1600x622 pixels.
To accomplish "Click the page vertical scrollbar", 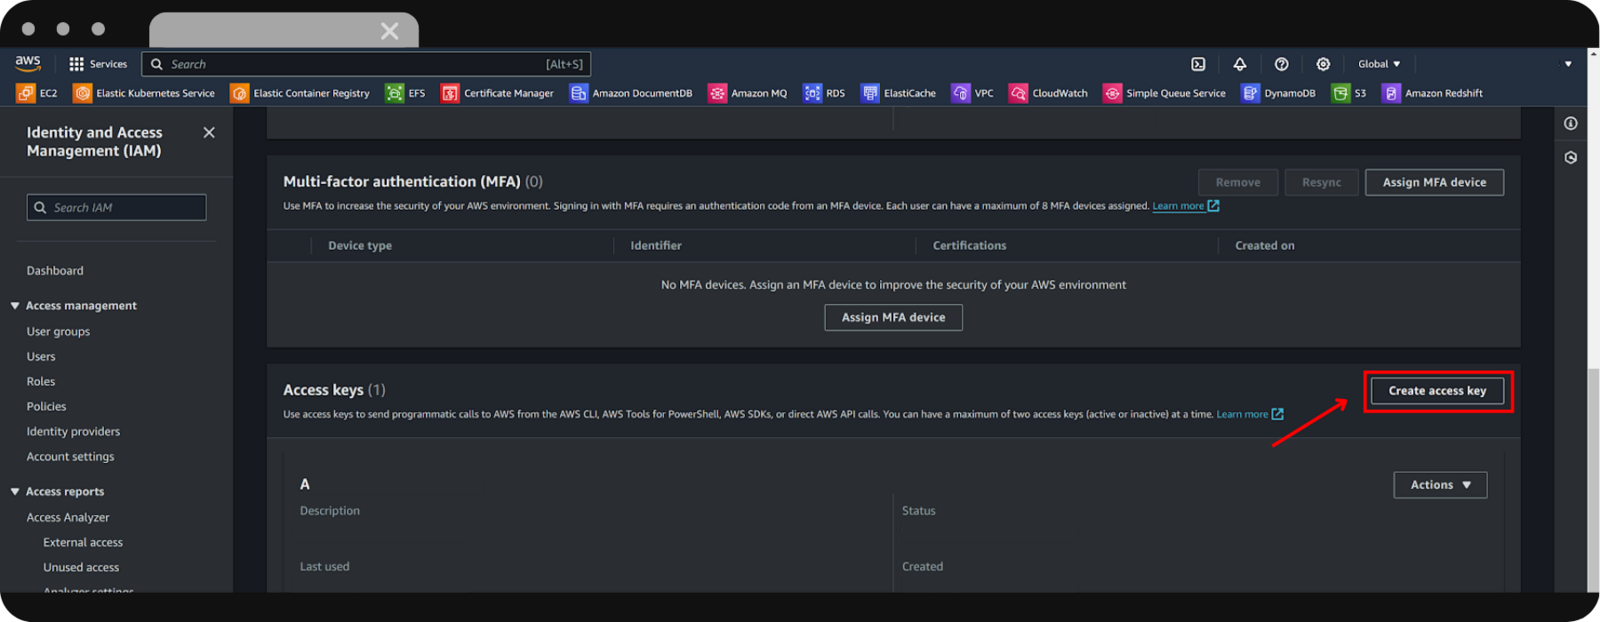I will pos(1592,480).
